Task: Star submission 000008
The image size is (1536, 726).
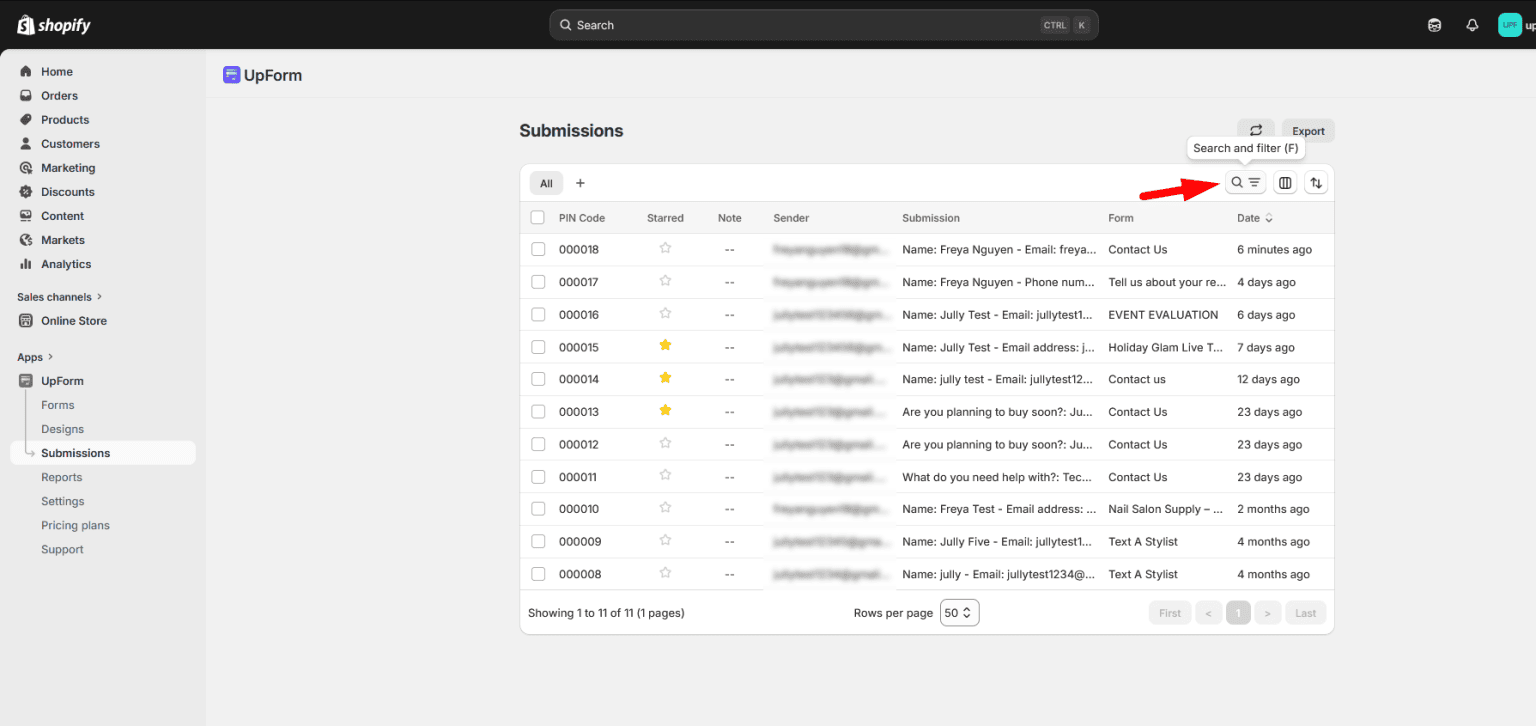Action: [665, 573]
